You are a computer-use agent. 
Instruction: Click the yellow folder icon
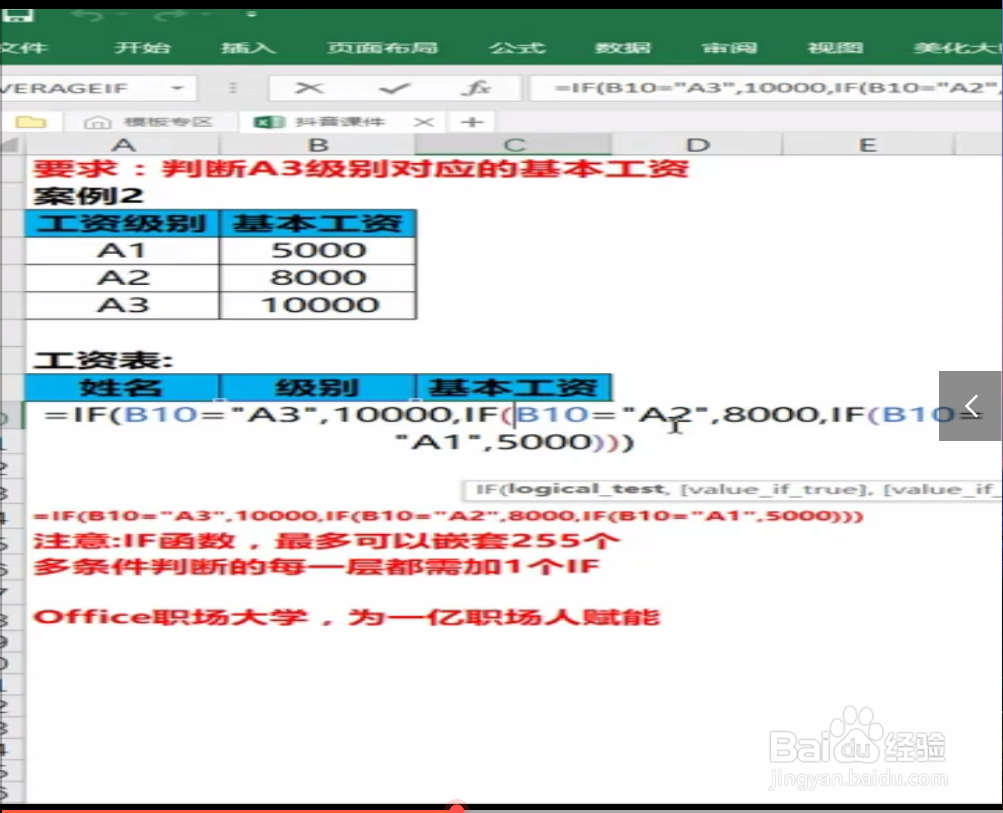(x=31, y=122)
